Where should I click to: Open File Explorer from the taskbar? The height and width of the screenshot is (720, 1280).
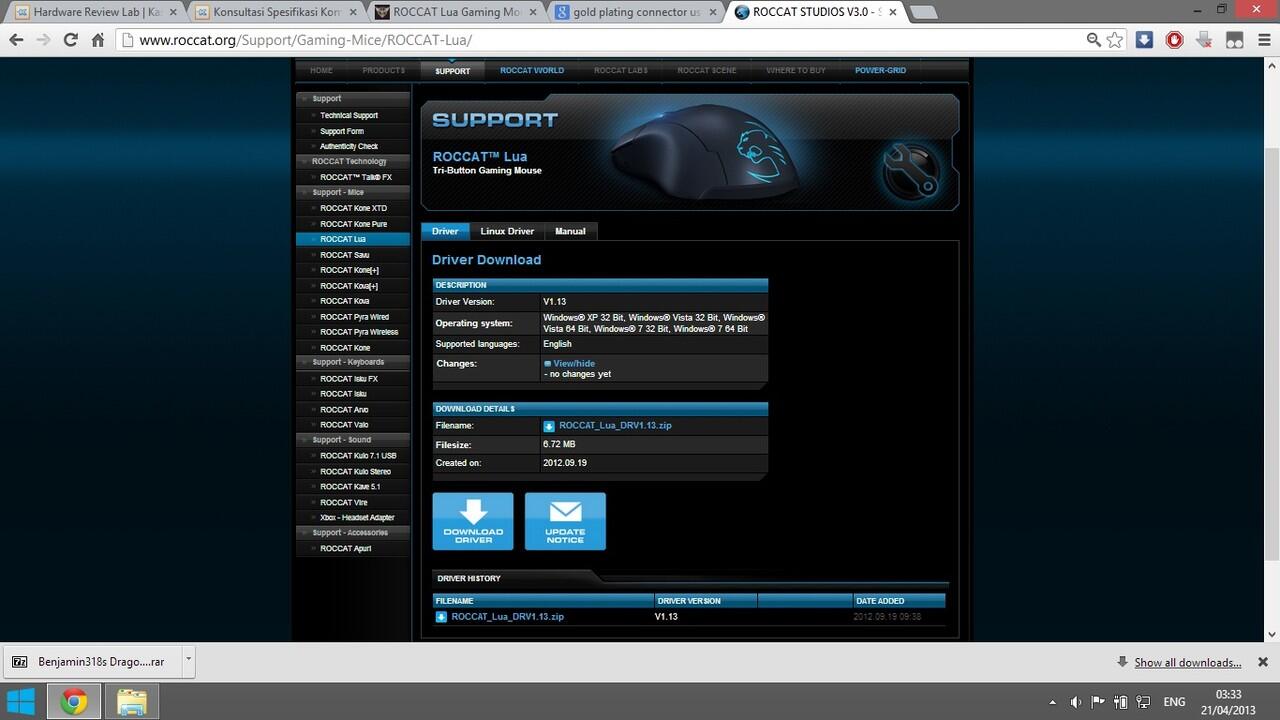132,702
